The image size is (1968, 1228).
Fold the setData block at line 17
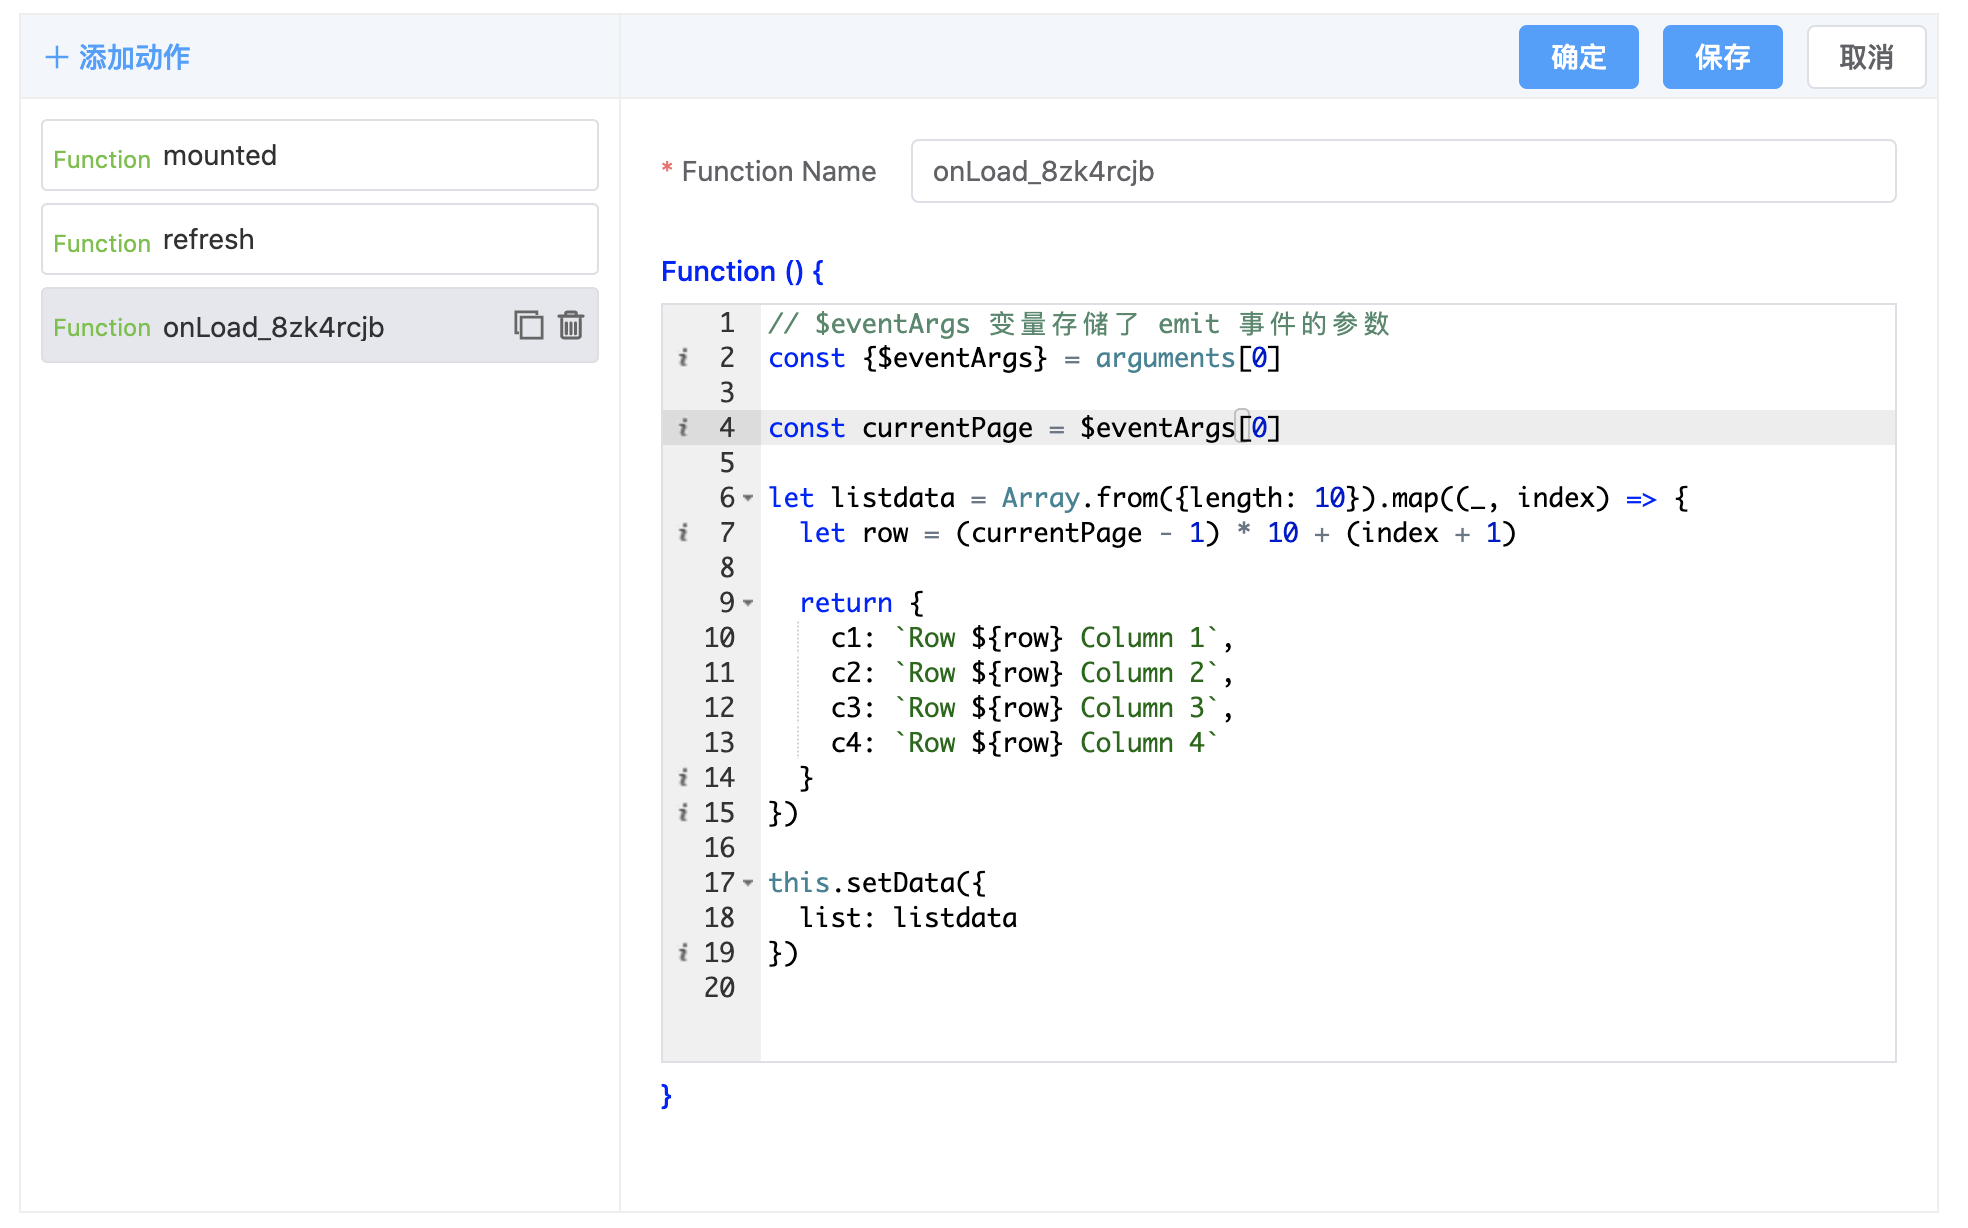pos(748,883)
